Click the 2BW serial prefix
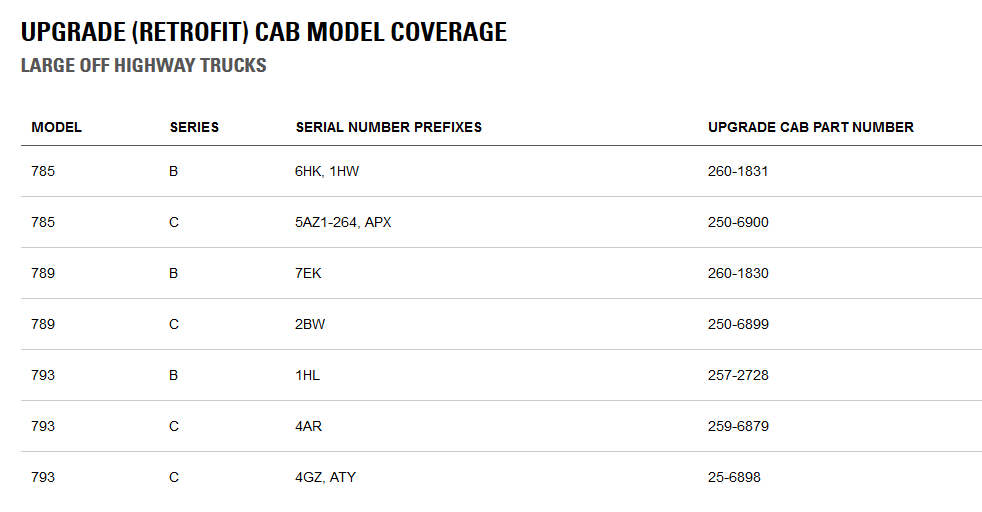The height and width of the screenshot is (512, 982). 311,324
